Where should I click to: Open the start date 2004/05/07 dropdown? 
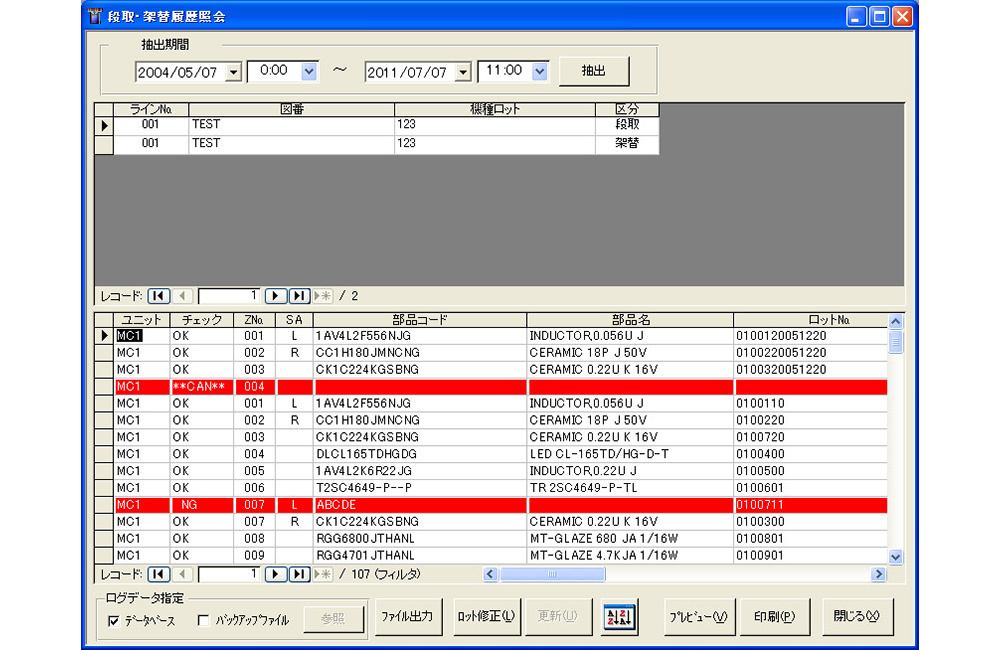[x=234, y=72]
